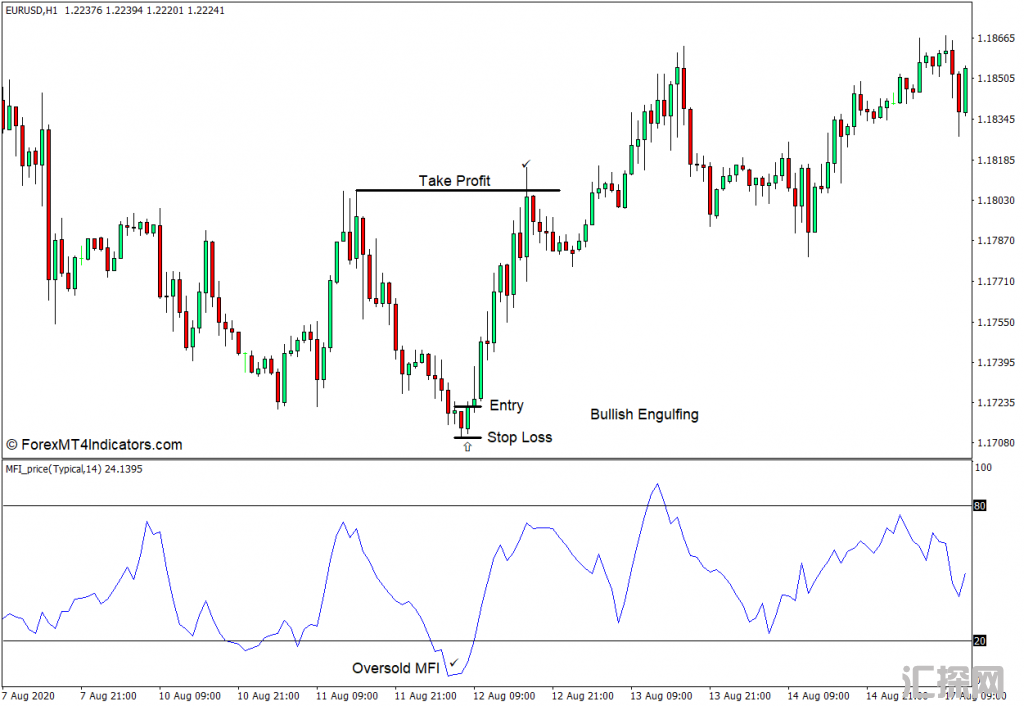Select the Take Profit text label
This screenshot has height=706, width=1024.
point(454,181)
